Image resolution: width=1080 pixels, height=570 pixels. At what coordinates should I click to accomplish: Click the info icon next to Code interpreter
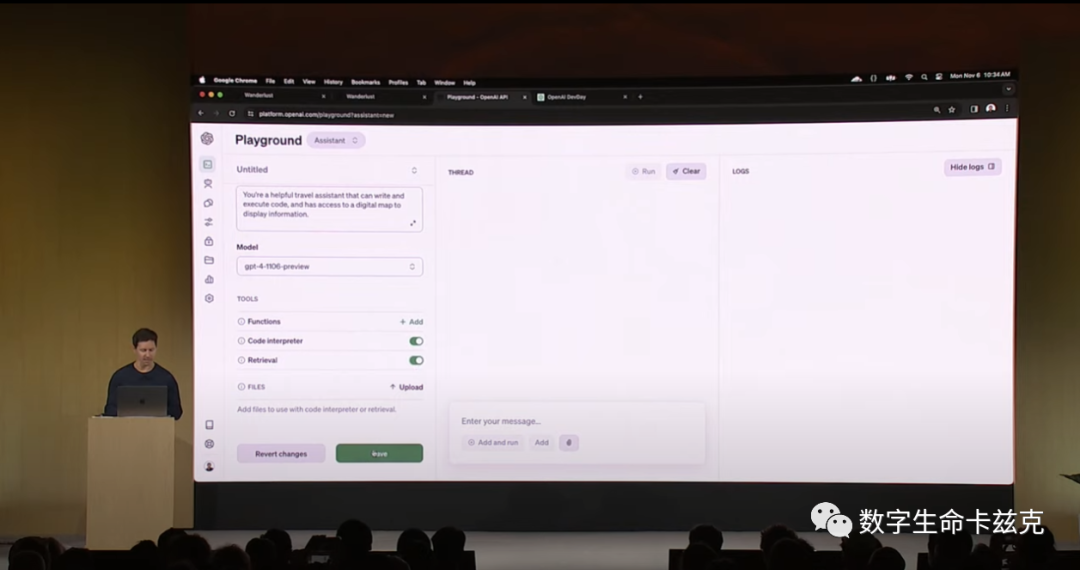241,341
